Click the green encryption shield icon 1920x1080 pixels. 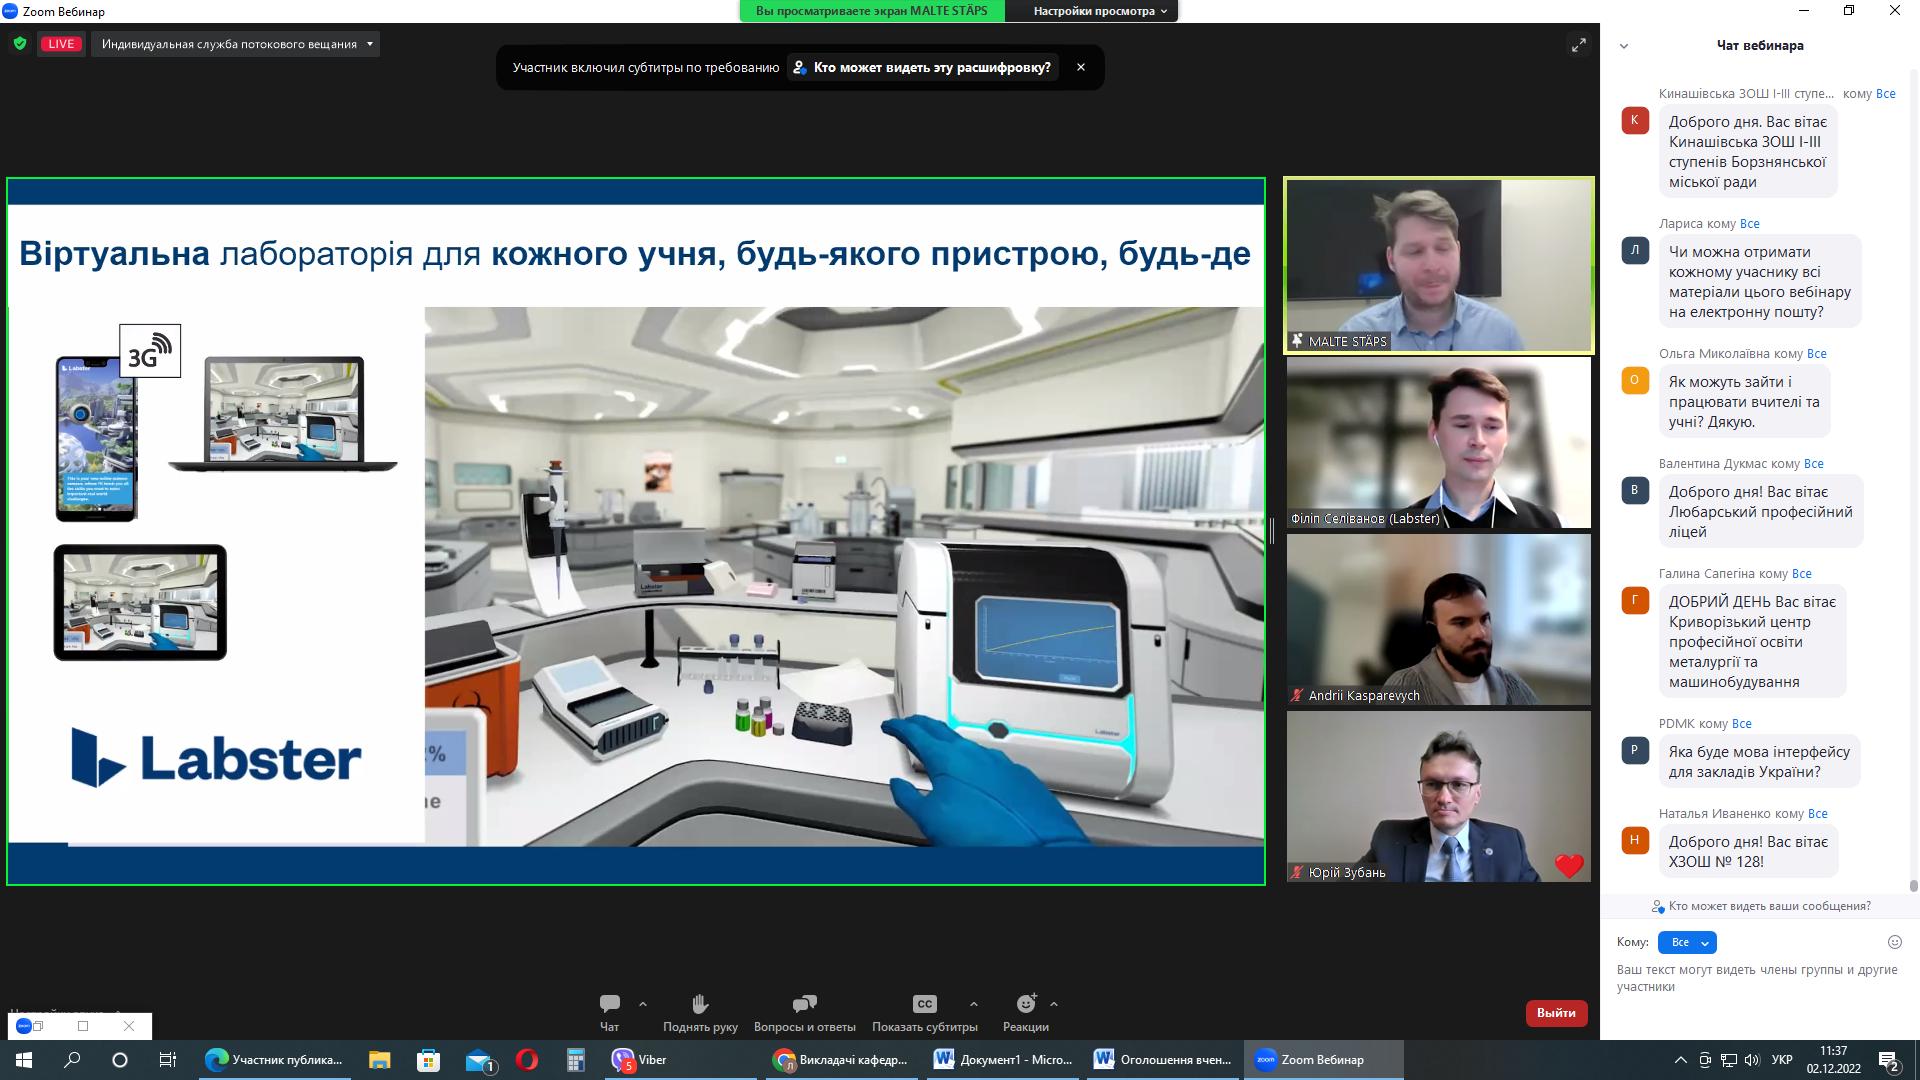point(20,44)
